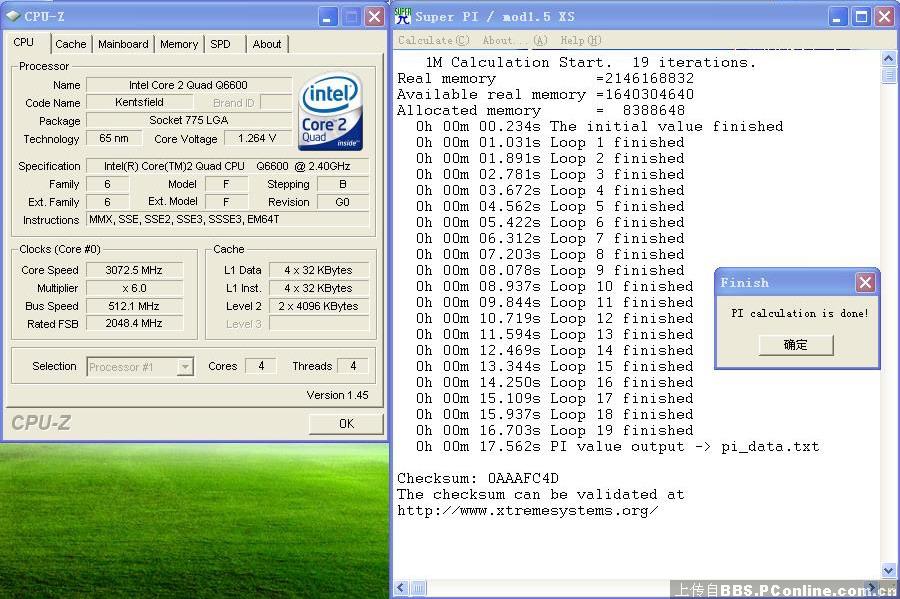Click the '1M Calculation Start' line
This screenshot has height=599, width=900.
click(x=591, y=62)
